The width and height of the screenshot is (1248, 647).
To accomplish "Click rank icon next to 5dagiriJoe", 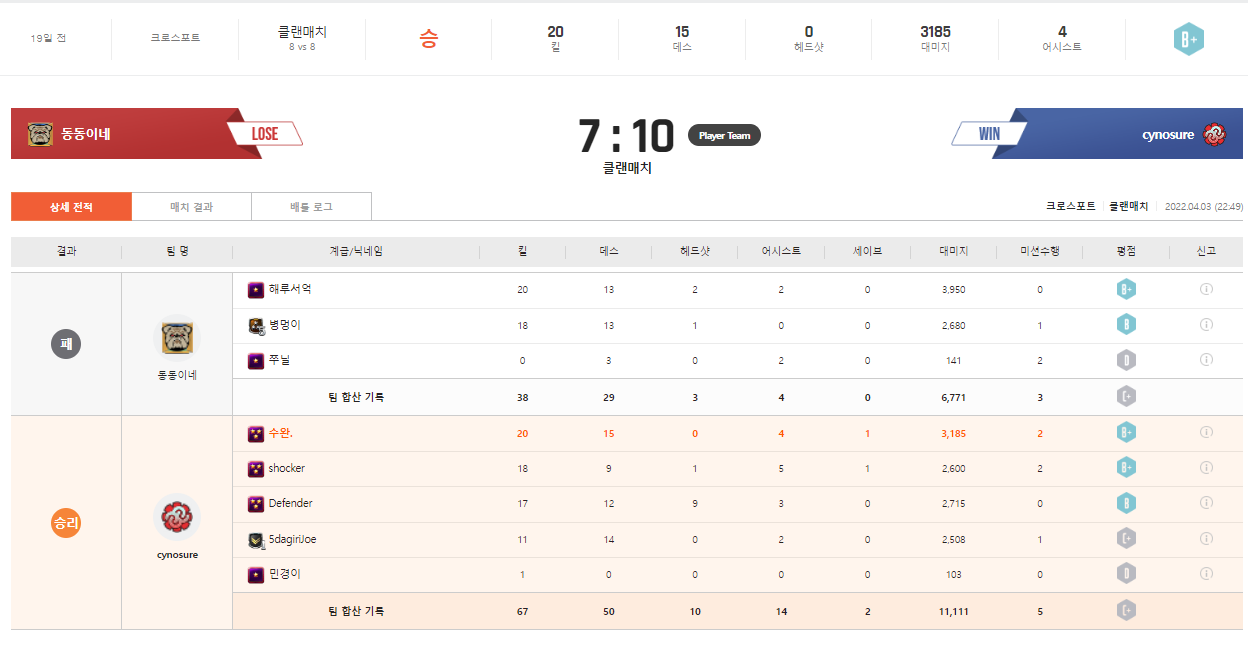I will [x=256, y=540].
